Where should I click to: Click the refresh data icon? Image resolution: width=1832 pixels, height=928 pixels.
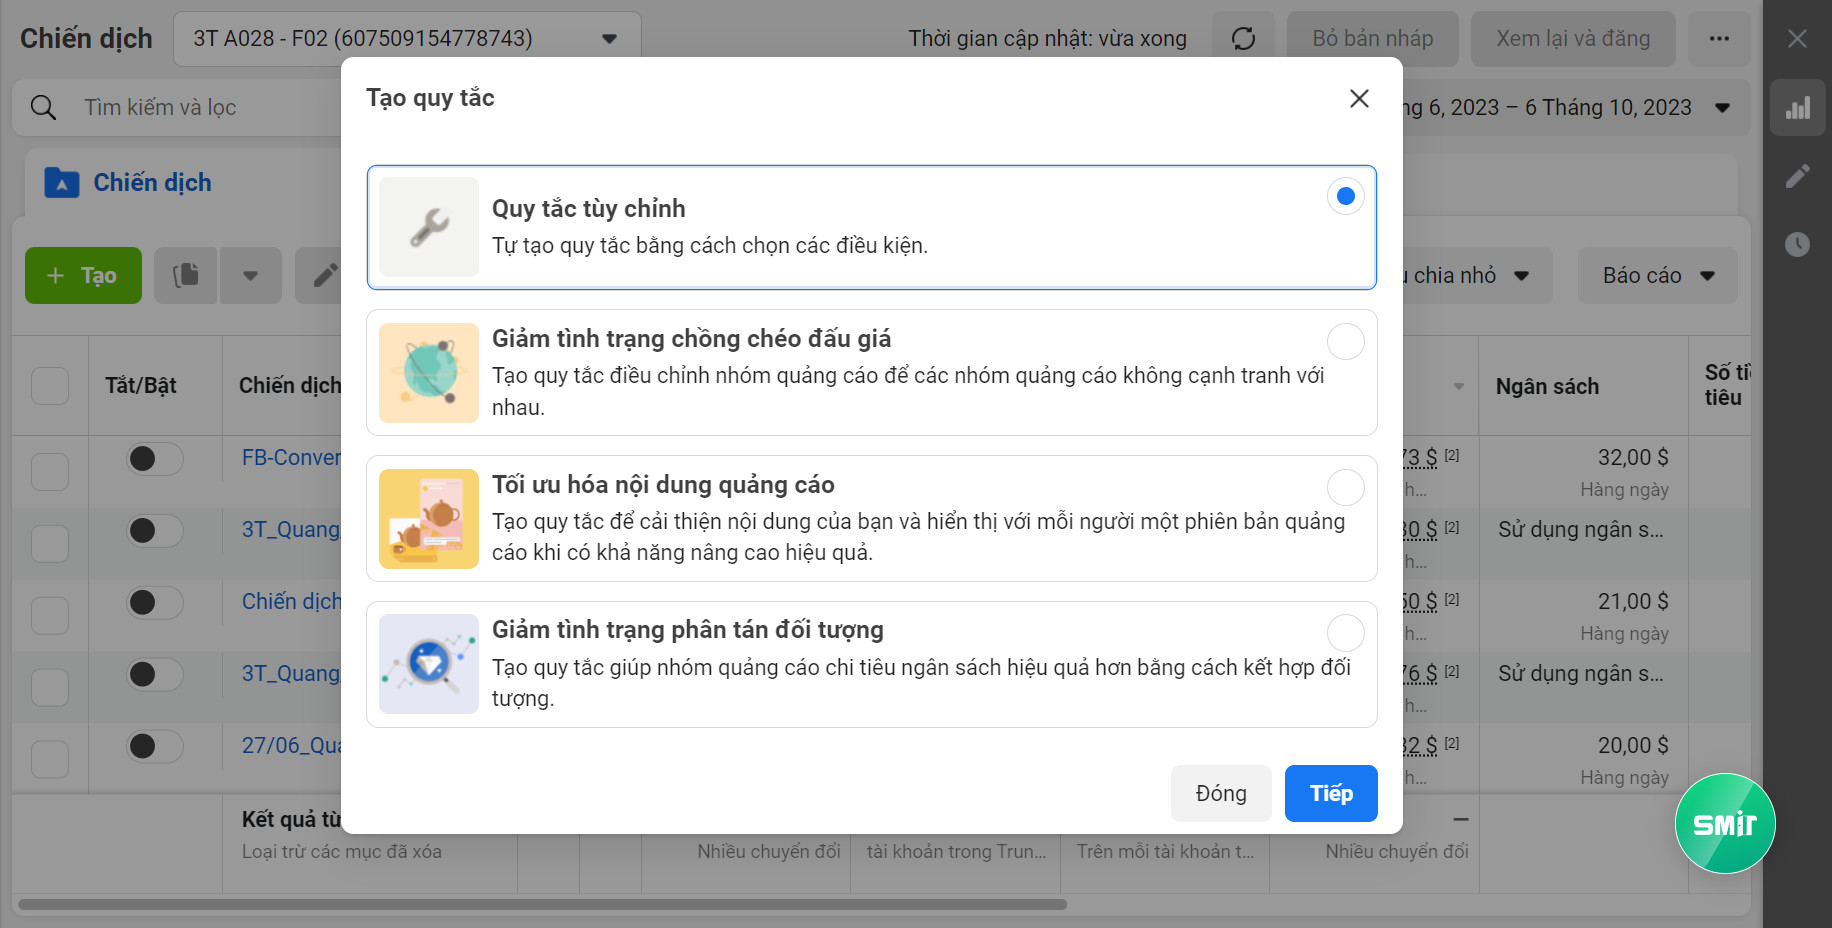[x=1243, y=39]
